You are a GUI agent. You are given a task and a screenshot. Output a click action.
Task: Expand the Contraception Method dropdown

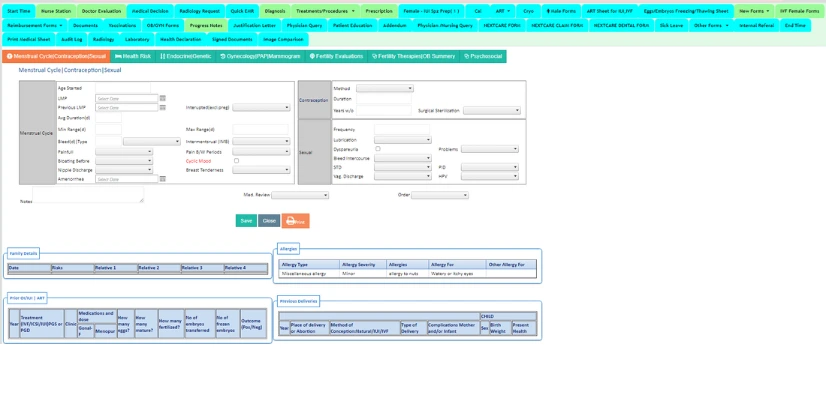[384, 89]
